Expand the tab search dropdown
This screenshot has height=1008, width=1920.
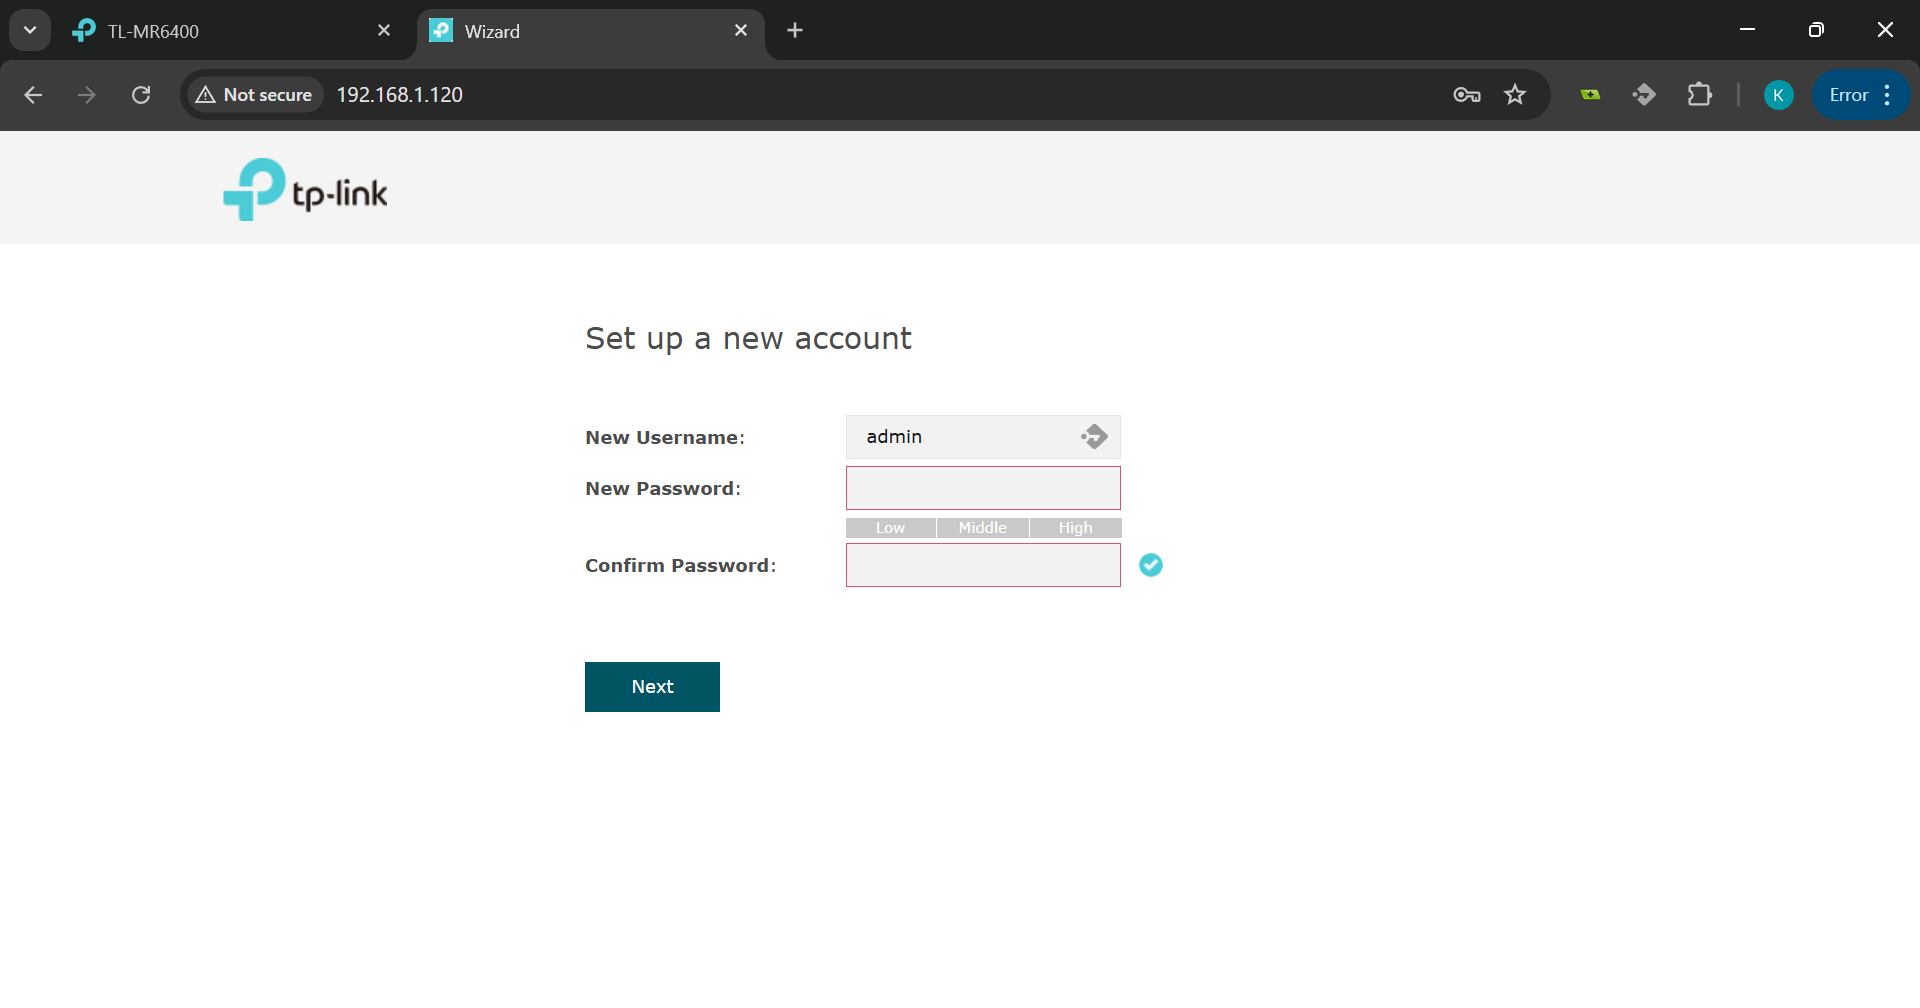coord(30,30)
